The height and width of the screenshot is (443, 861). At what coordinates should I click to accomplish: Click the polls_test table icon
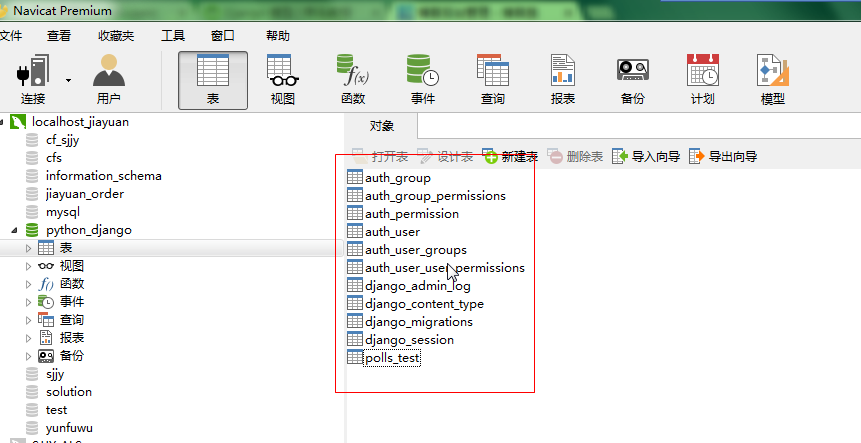coord(355,357)
